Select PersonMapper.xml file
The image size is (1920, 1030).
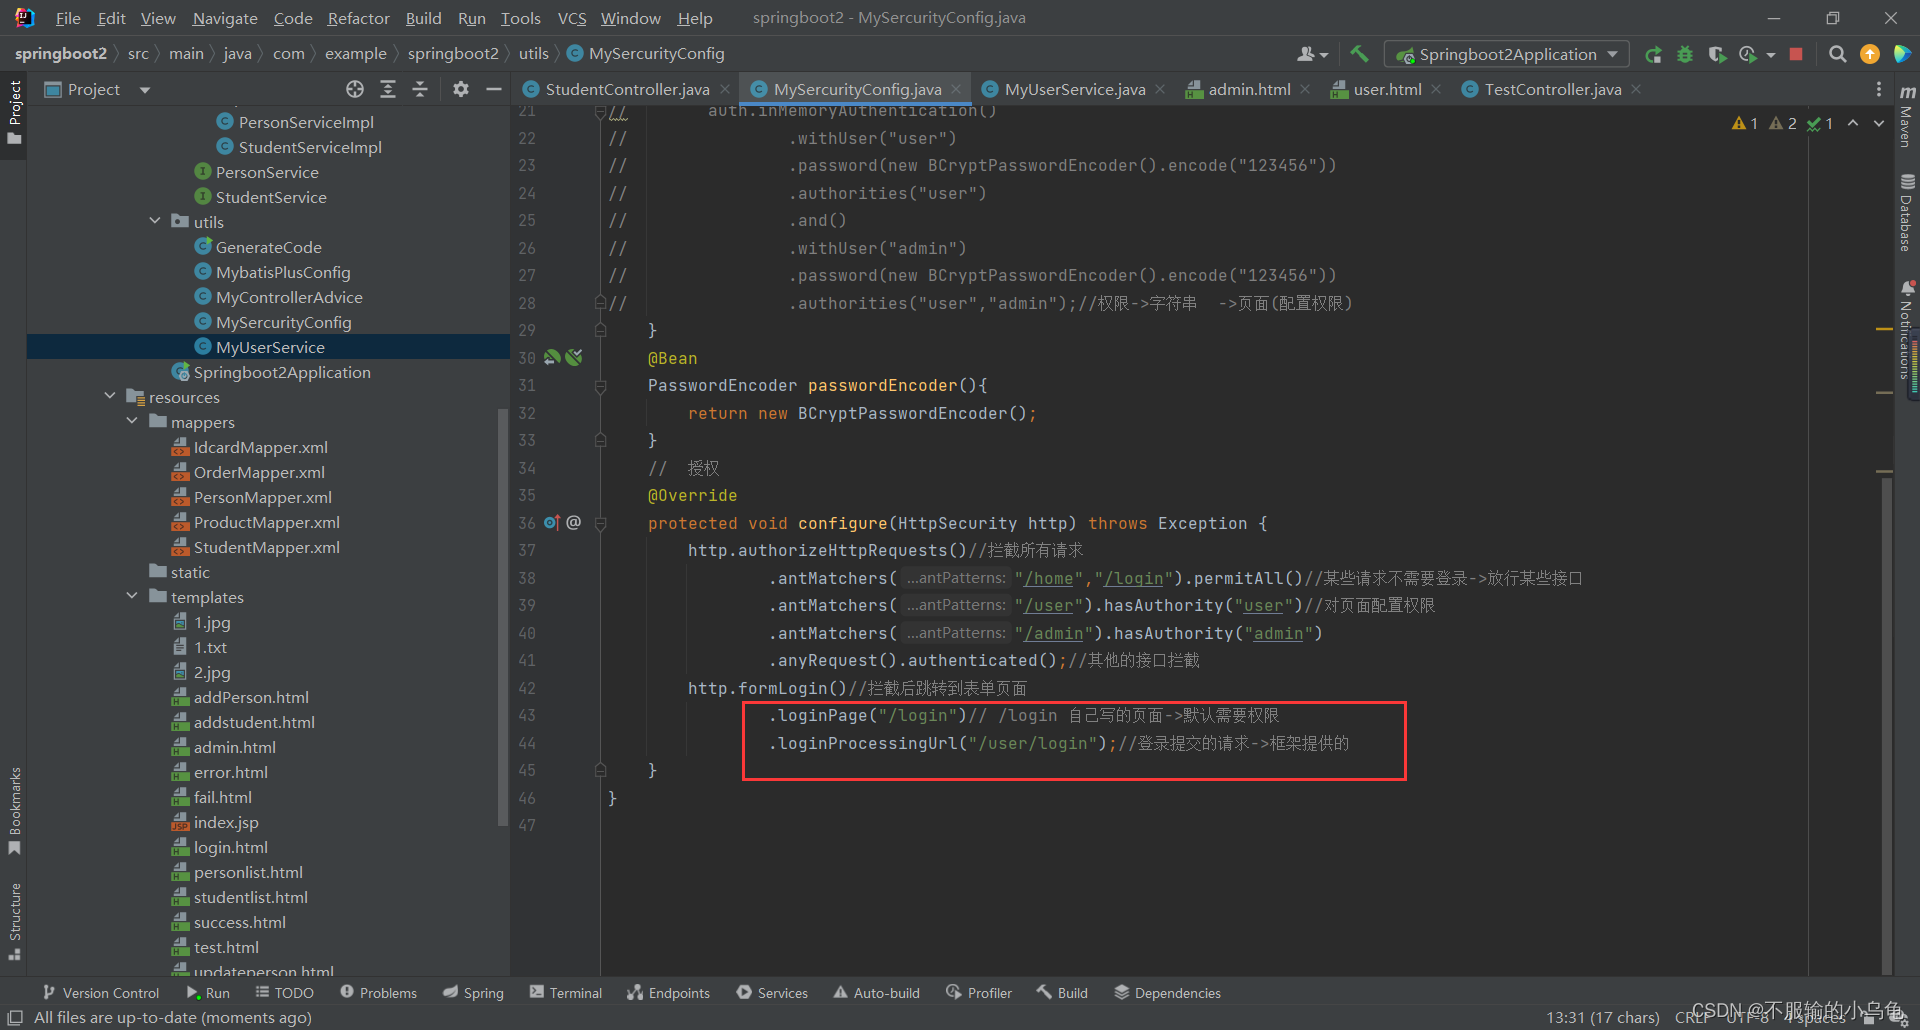pos(262,497)
